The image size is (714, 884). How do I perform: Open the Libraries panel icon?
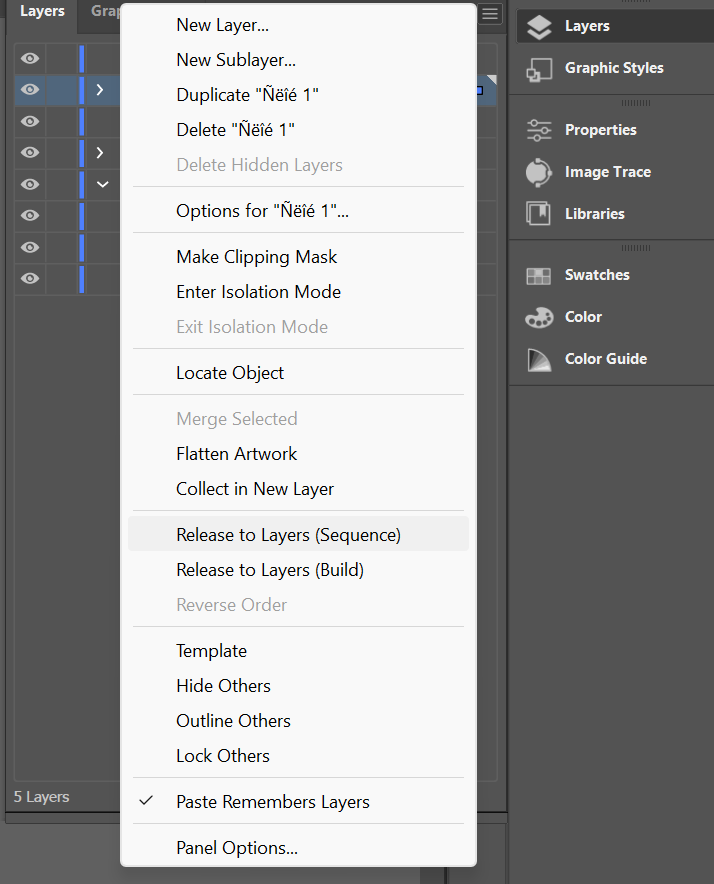(539, 214)
